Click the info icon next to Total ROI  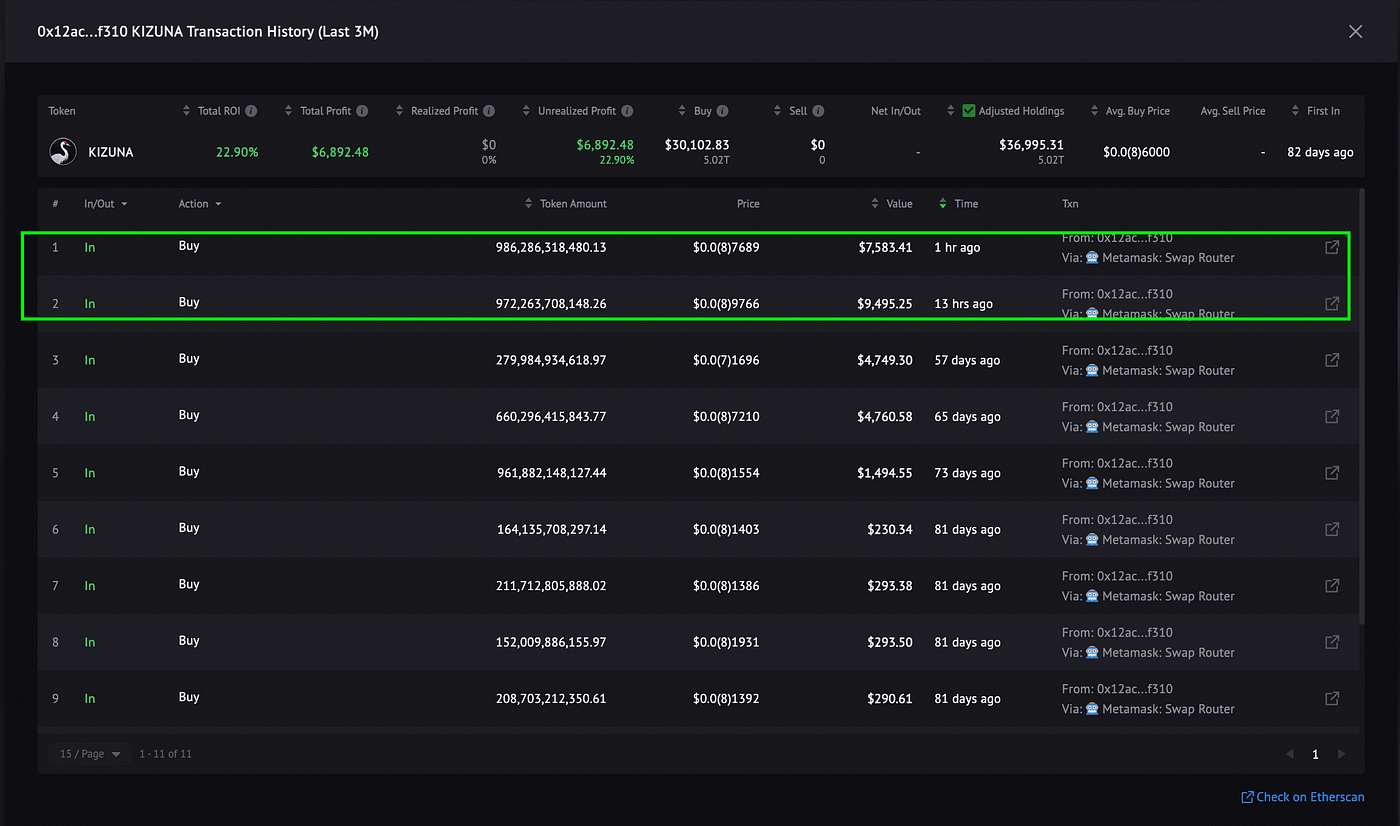252,111
